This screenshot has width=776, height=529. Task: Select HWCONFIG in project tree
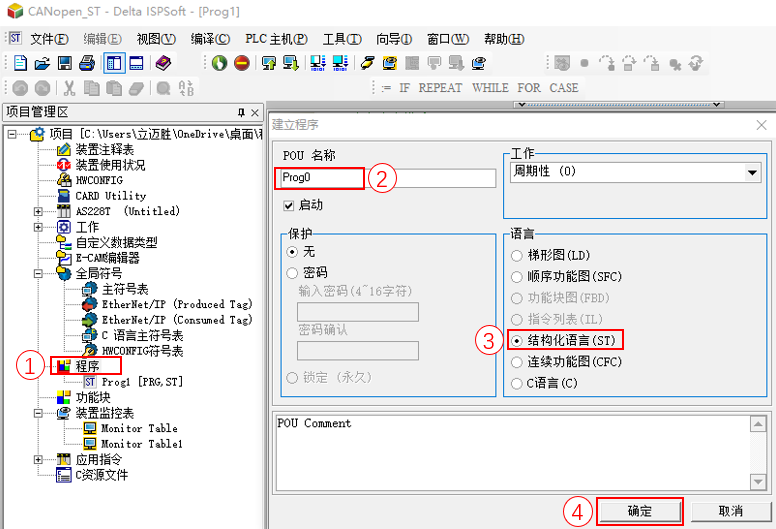(99, 180)
